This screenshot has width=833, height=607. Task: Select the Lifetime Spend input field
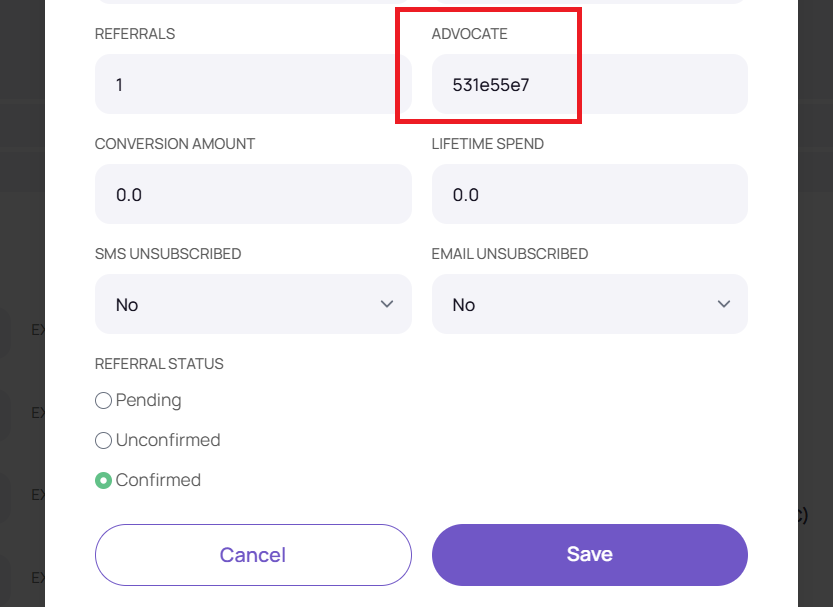coord(589,194)
